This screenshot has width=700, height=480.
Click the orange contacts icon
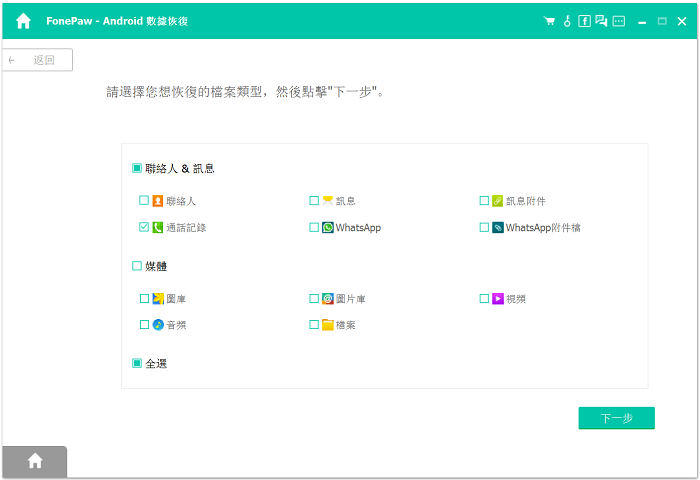pos(158,201)
